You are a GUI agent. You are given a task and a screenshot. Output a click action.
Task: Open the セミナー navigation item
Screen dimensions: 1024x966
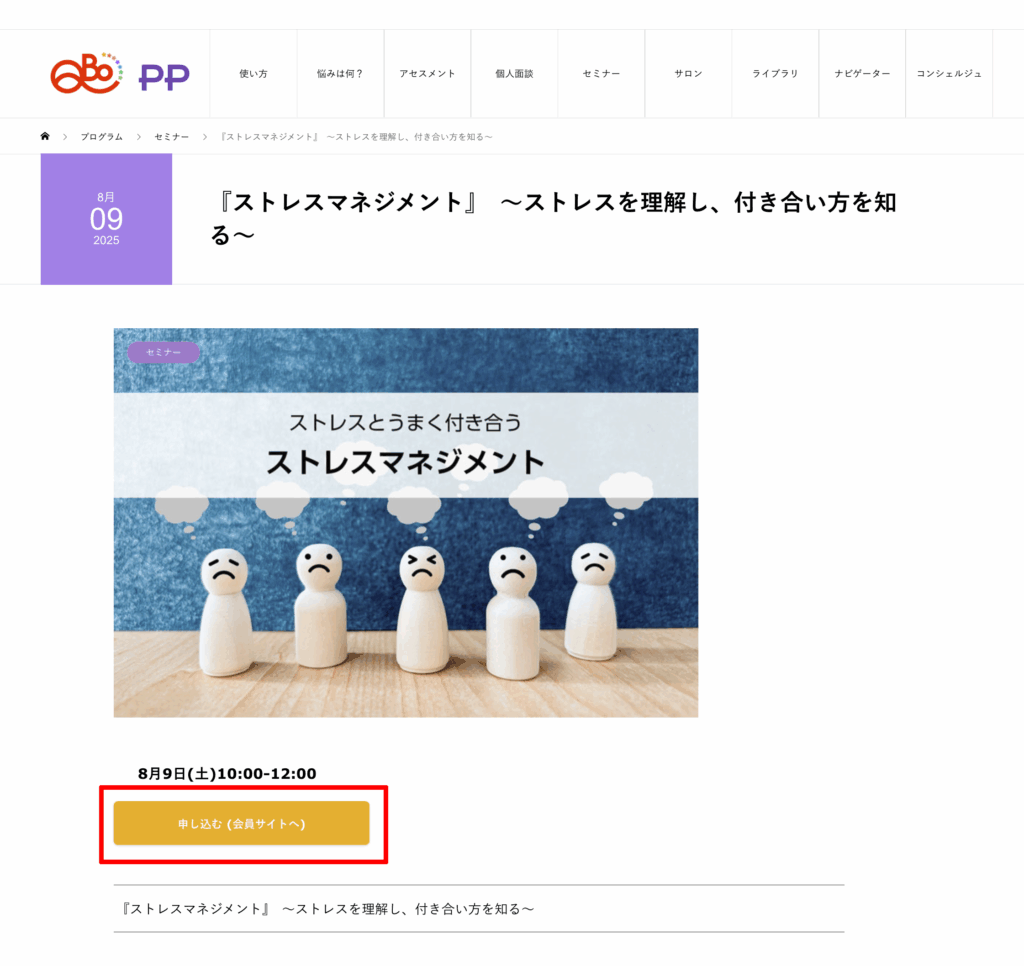[x=601, y=74]
